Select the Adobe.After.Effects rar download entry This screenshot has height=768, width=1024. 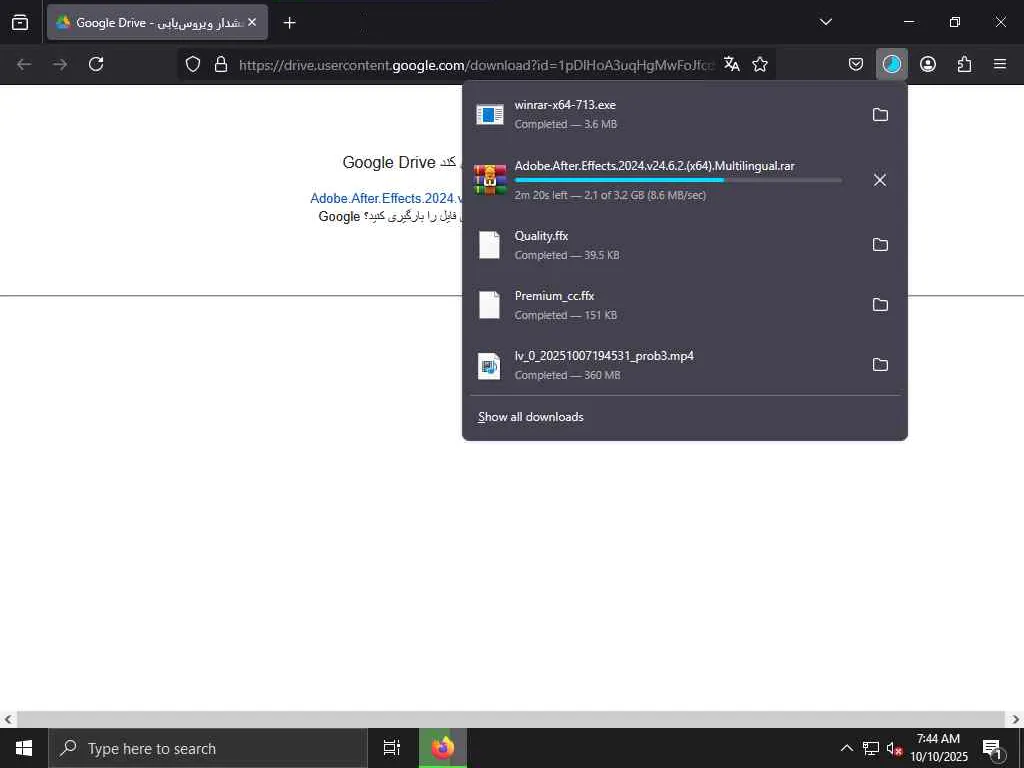pos(663,180)
